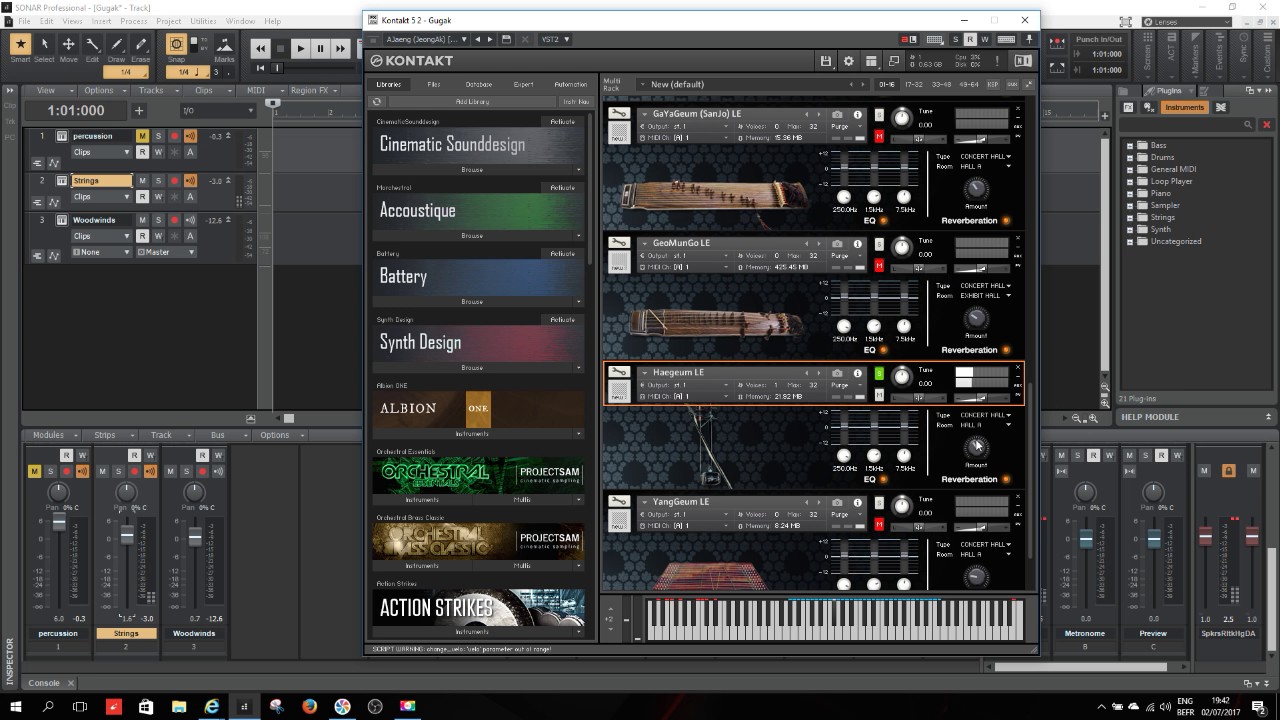The width and height of the screenshot is (1280, 720).
Task: Toggle the Snap to grid button
Action: pyautogui.click(x=176, y=44)
